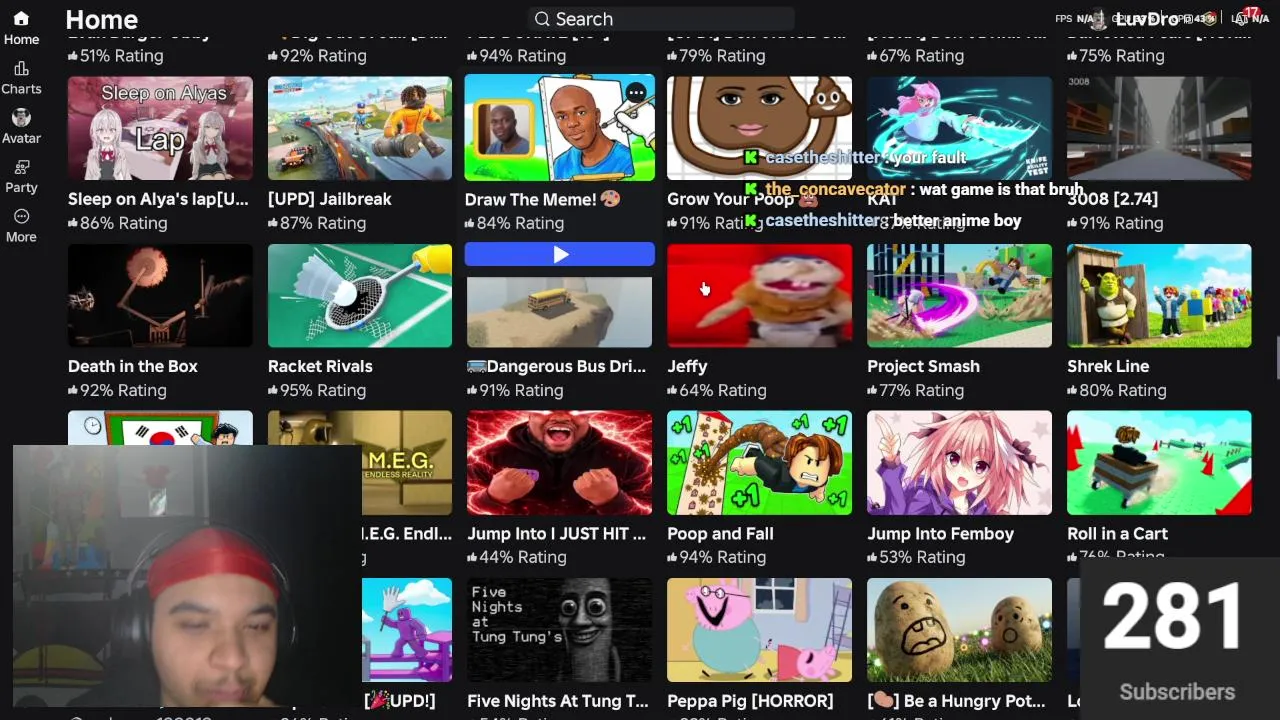
Task: Click the 'Project Smash' title
Action: tap(923, 366)
